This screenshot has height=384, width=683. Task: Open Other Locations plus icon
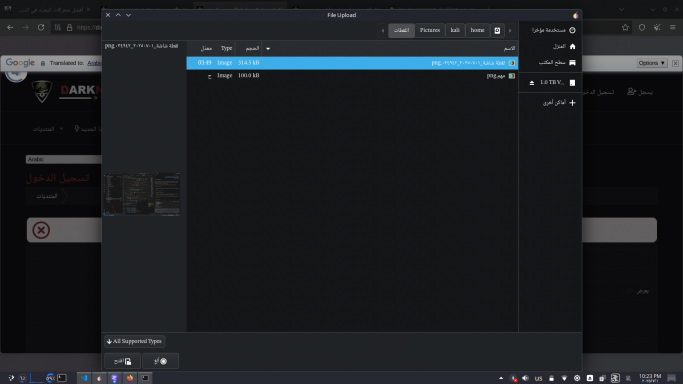[x=572, y=103]
